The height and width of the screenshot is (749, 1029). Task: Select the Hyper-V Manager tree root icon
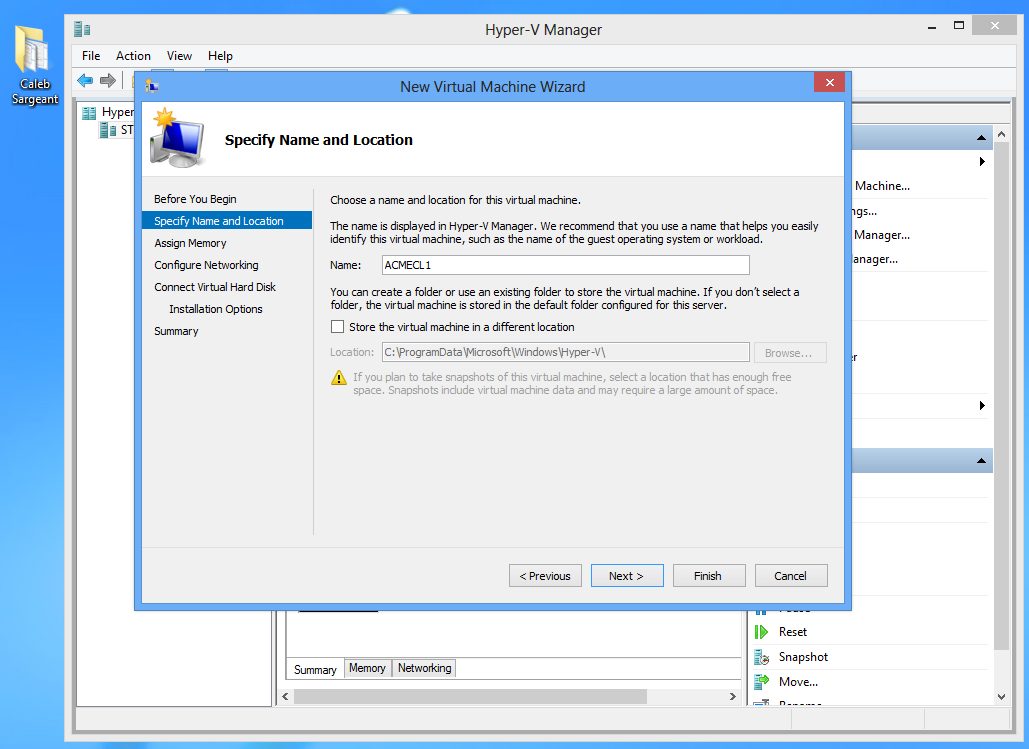(x=89, y=113)
